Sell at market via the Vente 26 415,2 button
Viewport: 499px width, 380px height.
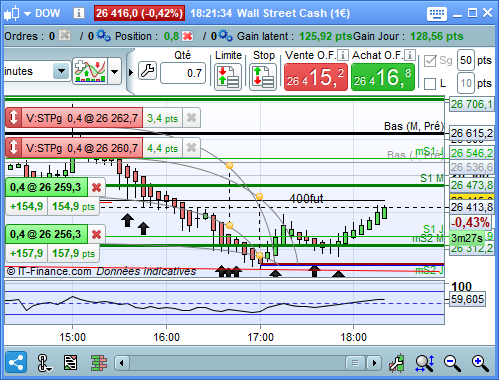tap(316, 77)
